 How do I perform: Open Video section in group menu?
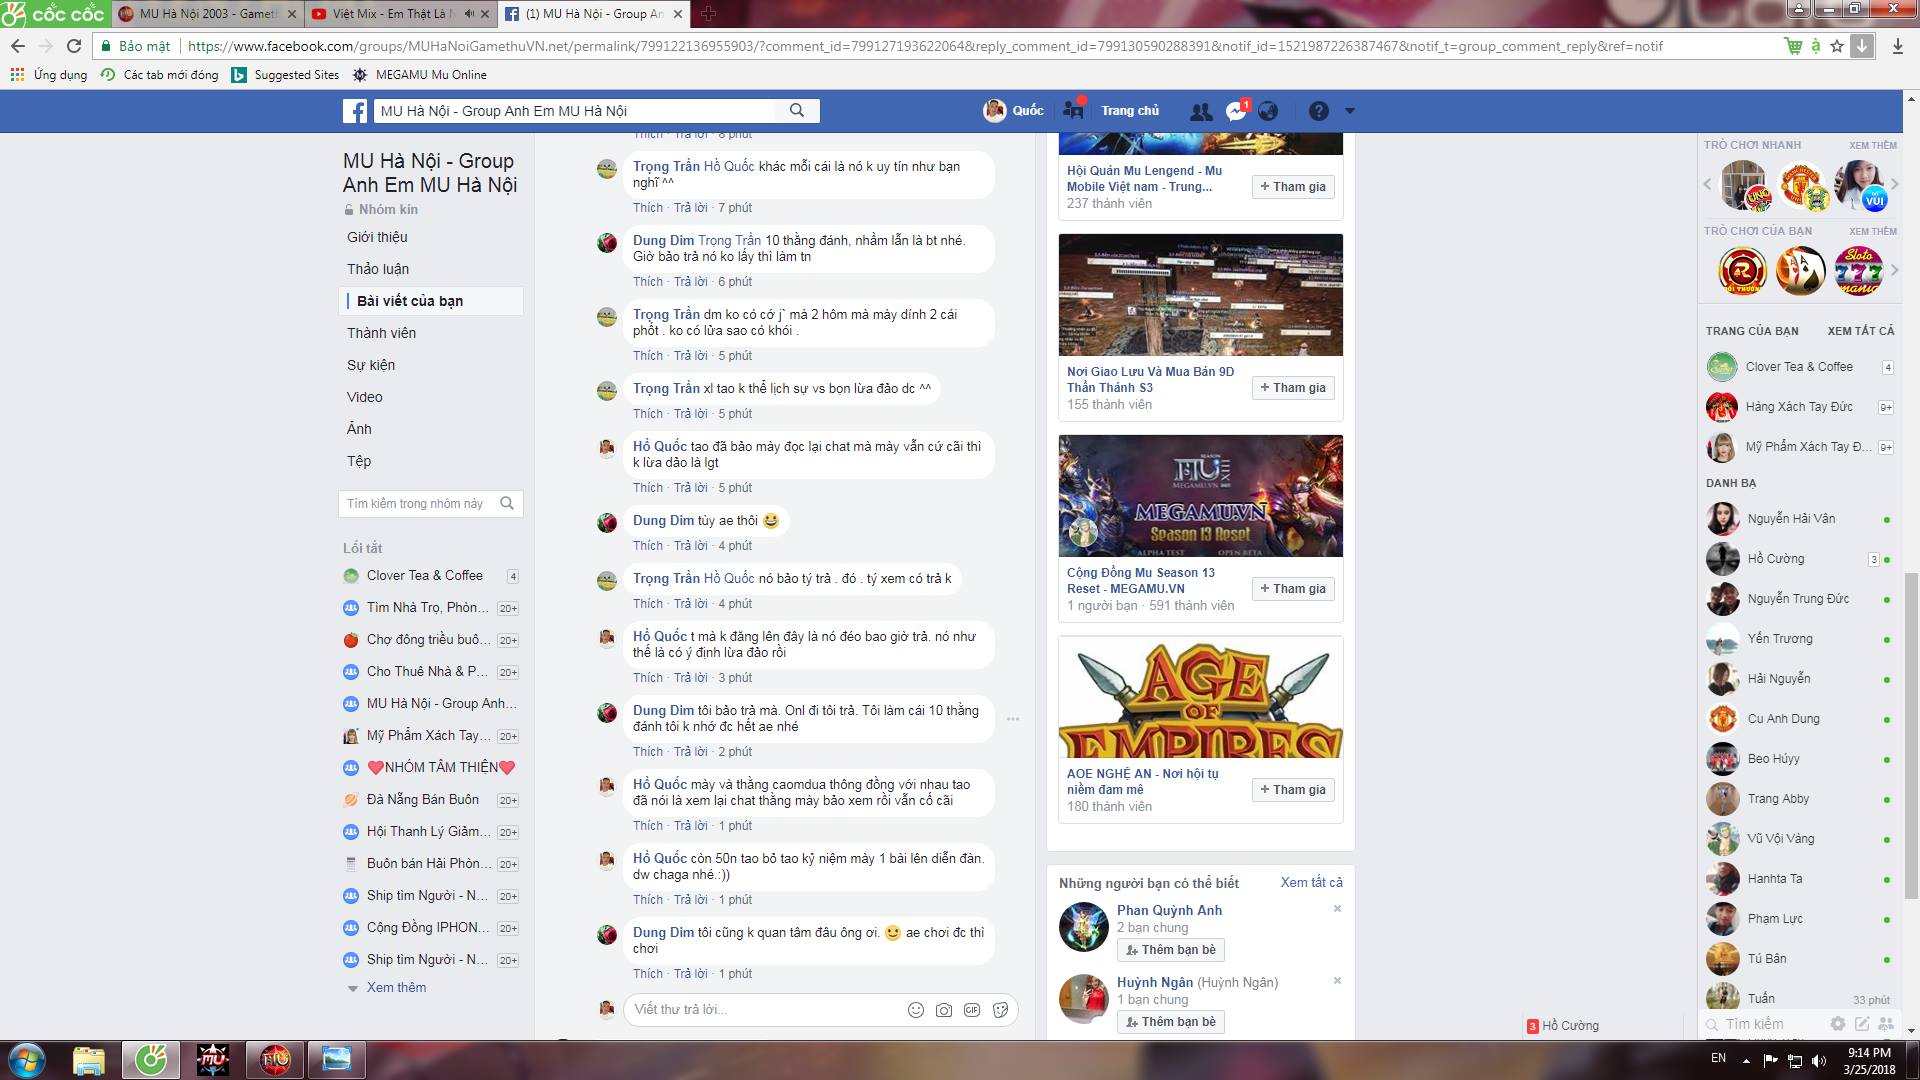point(365,397)
